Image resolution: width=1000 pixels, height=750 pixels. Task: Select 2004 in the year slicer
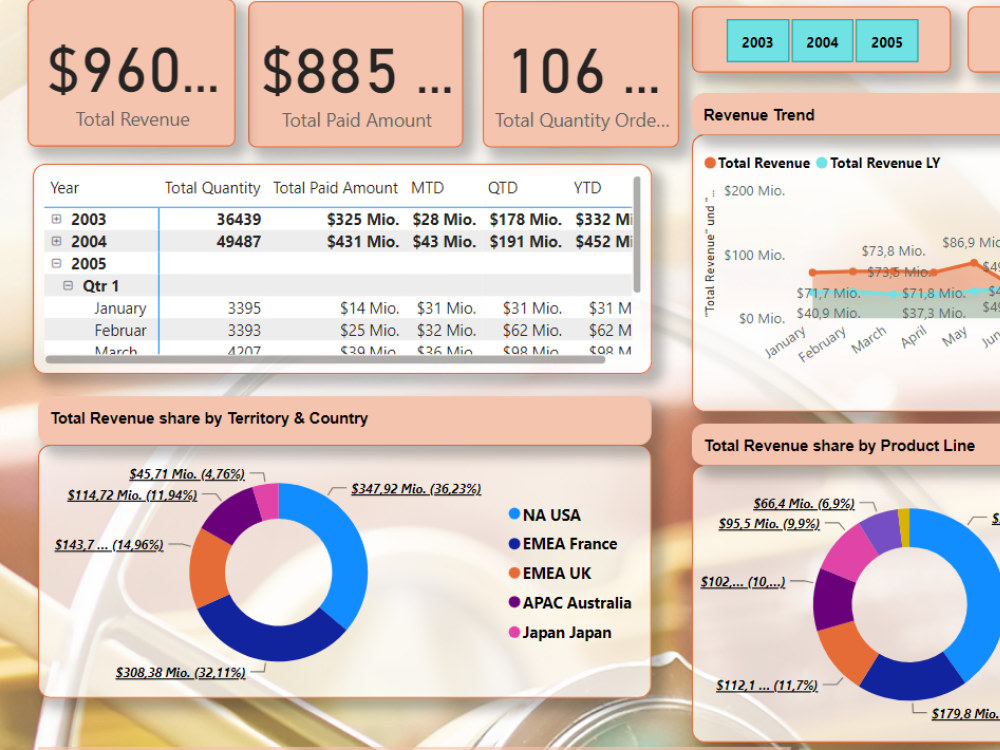click(x=822, y=41)
